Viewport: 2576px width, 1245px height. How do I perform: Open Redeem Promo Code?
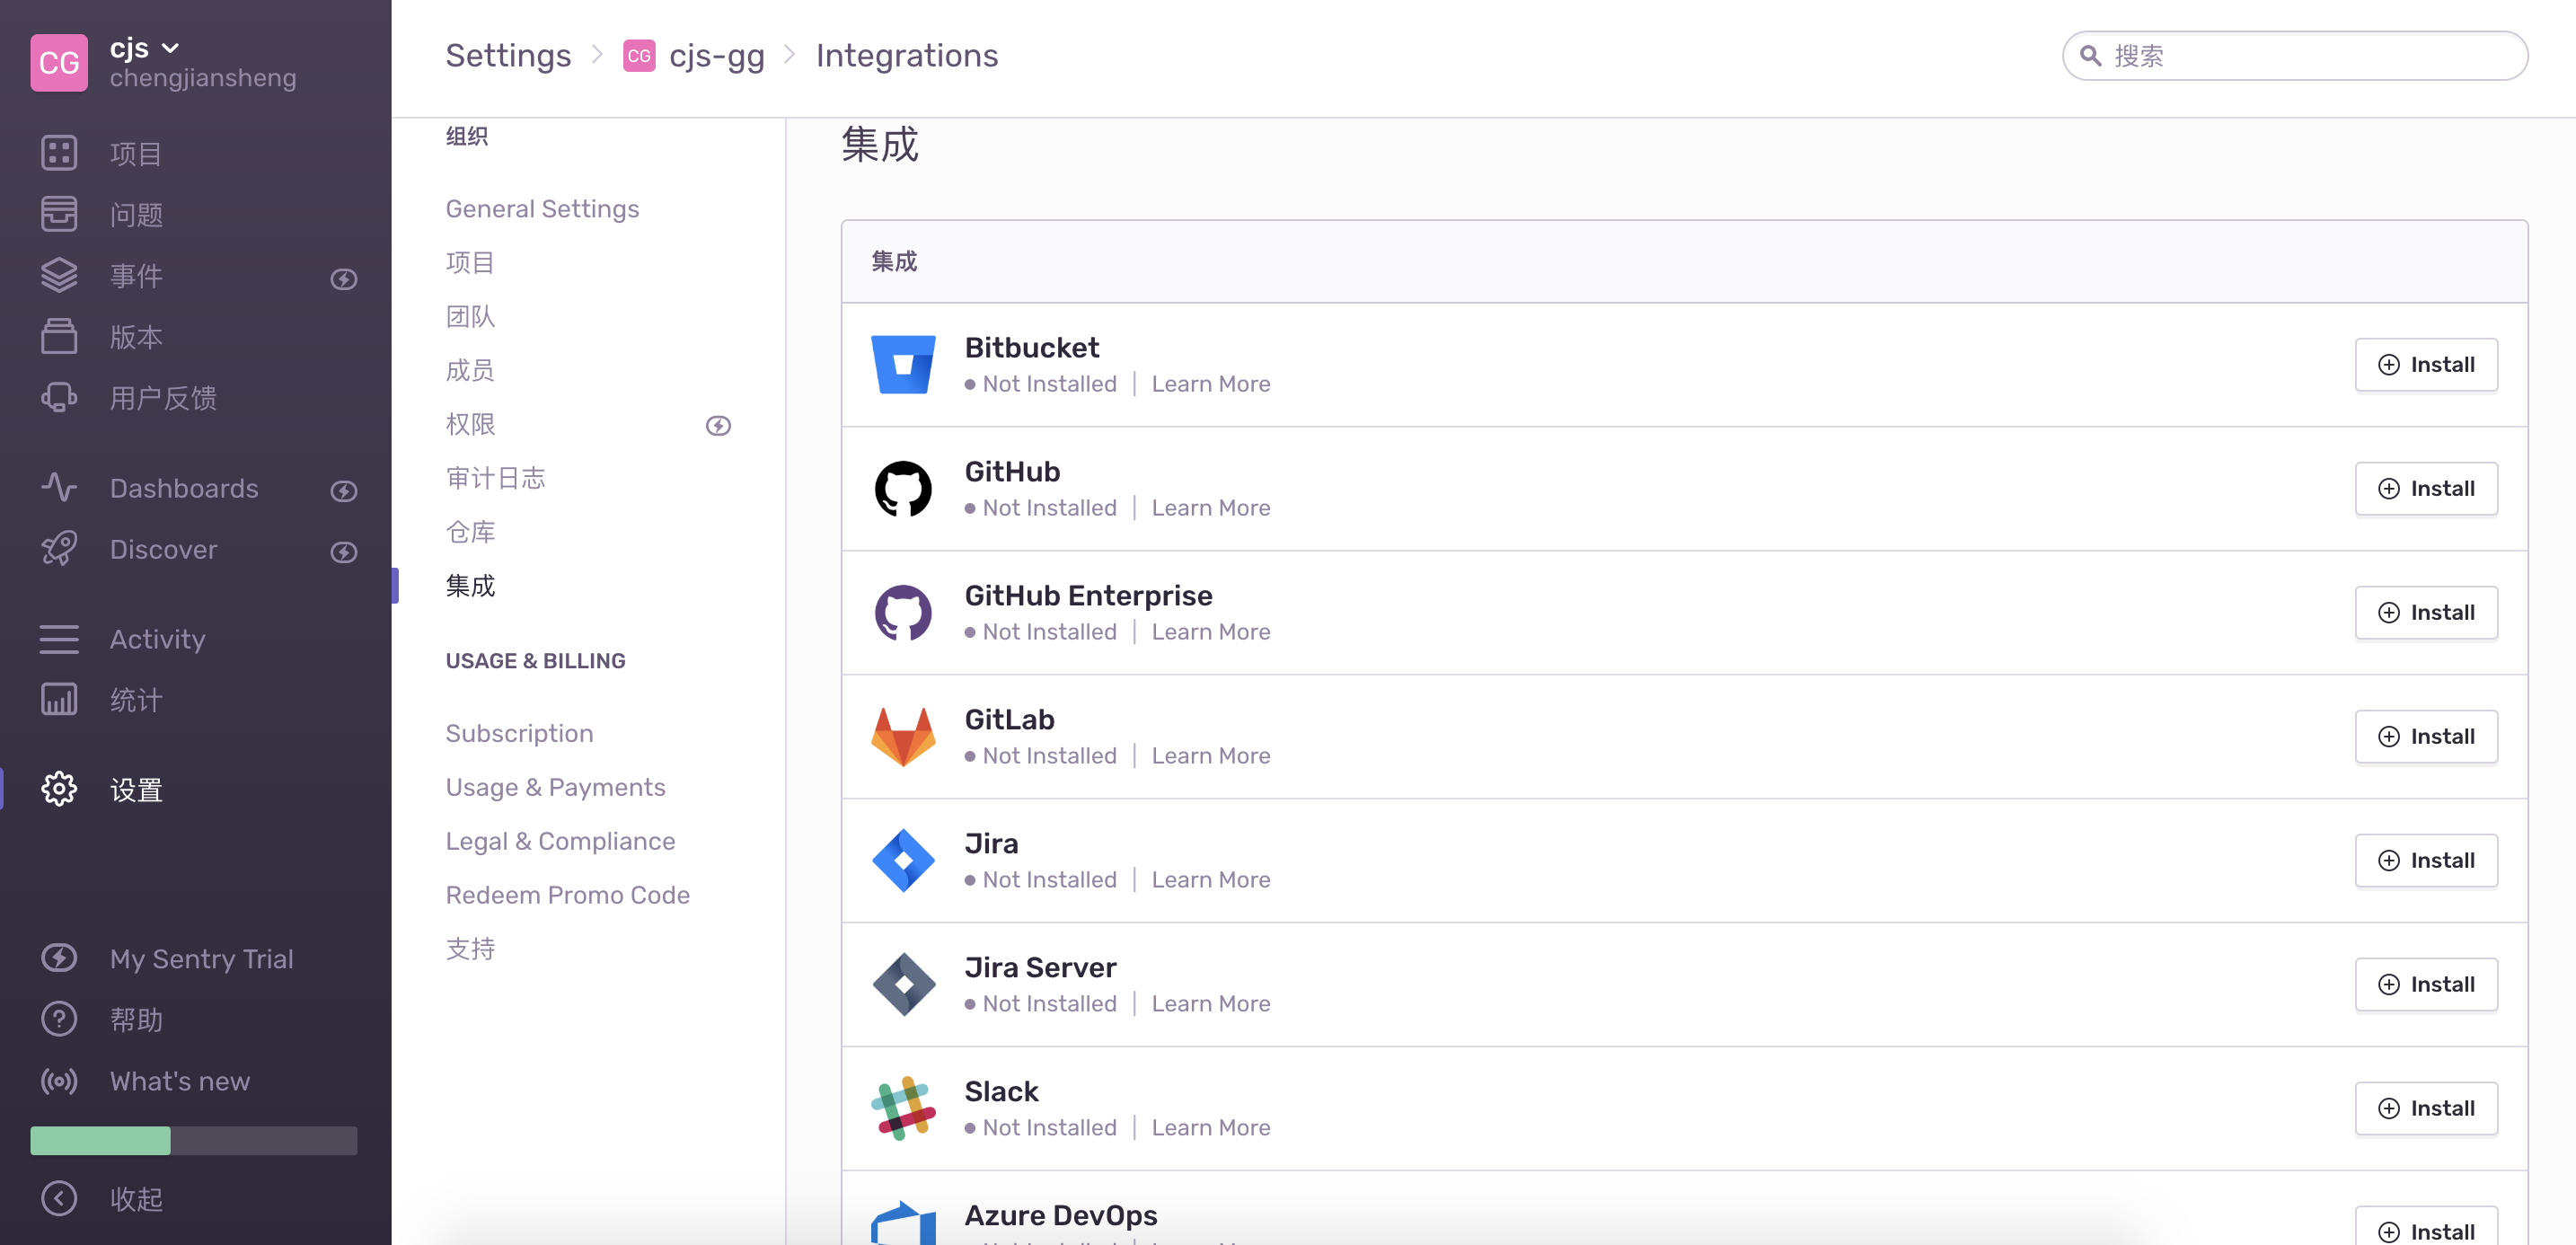point(567,895)
